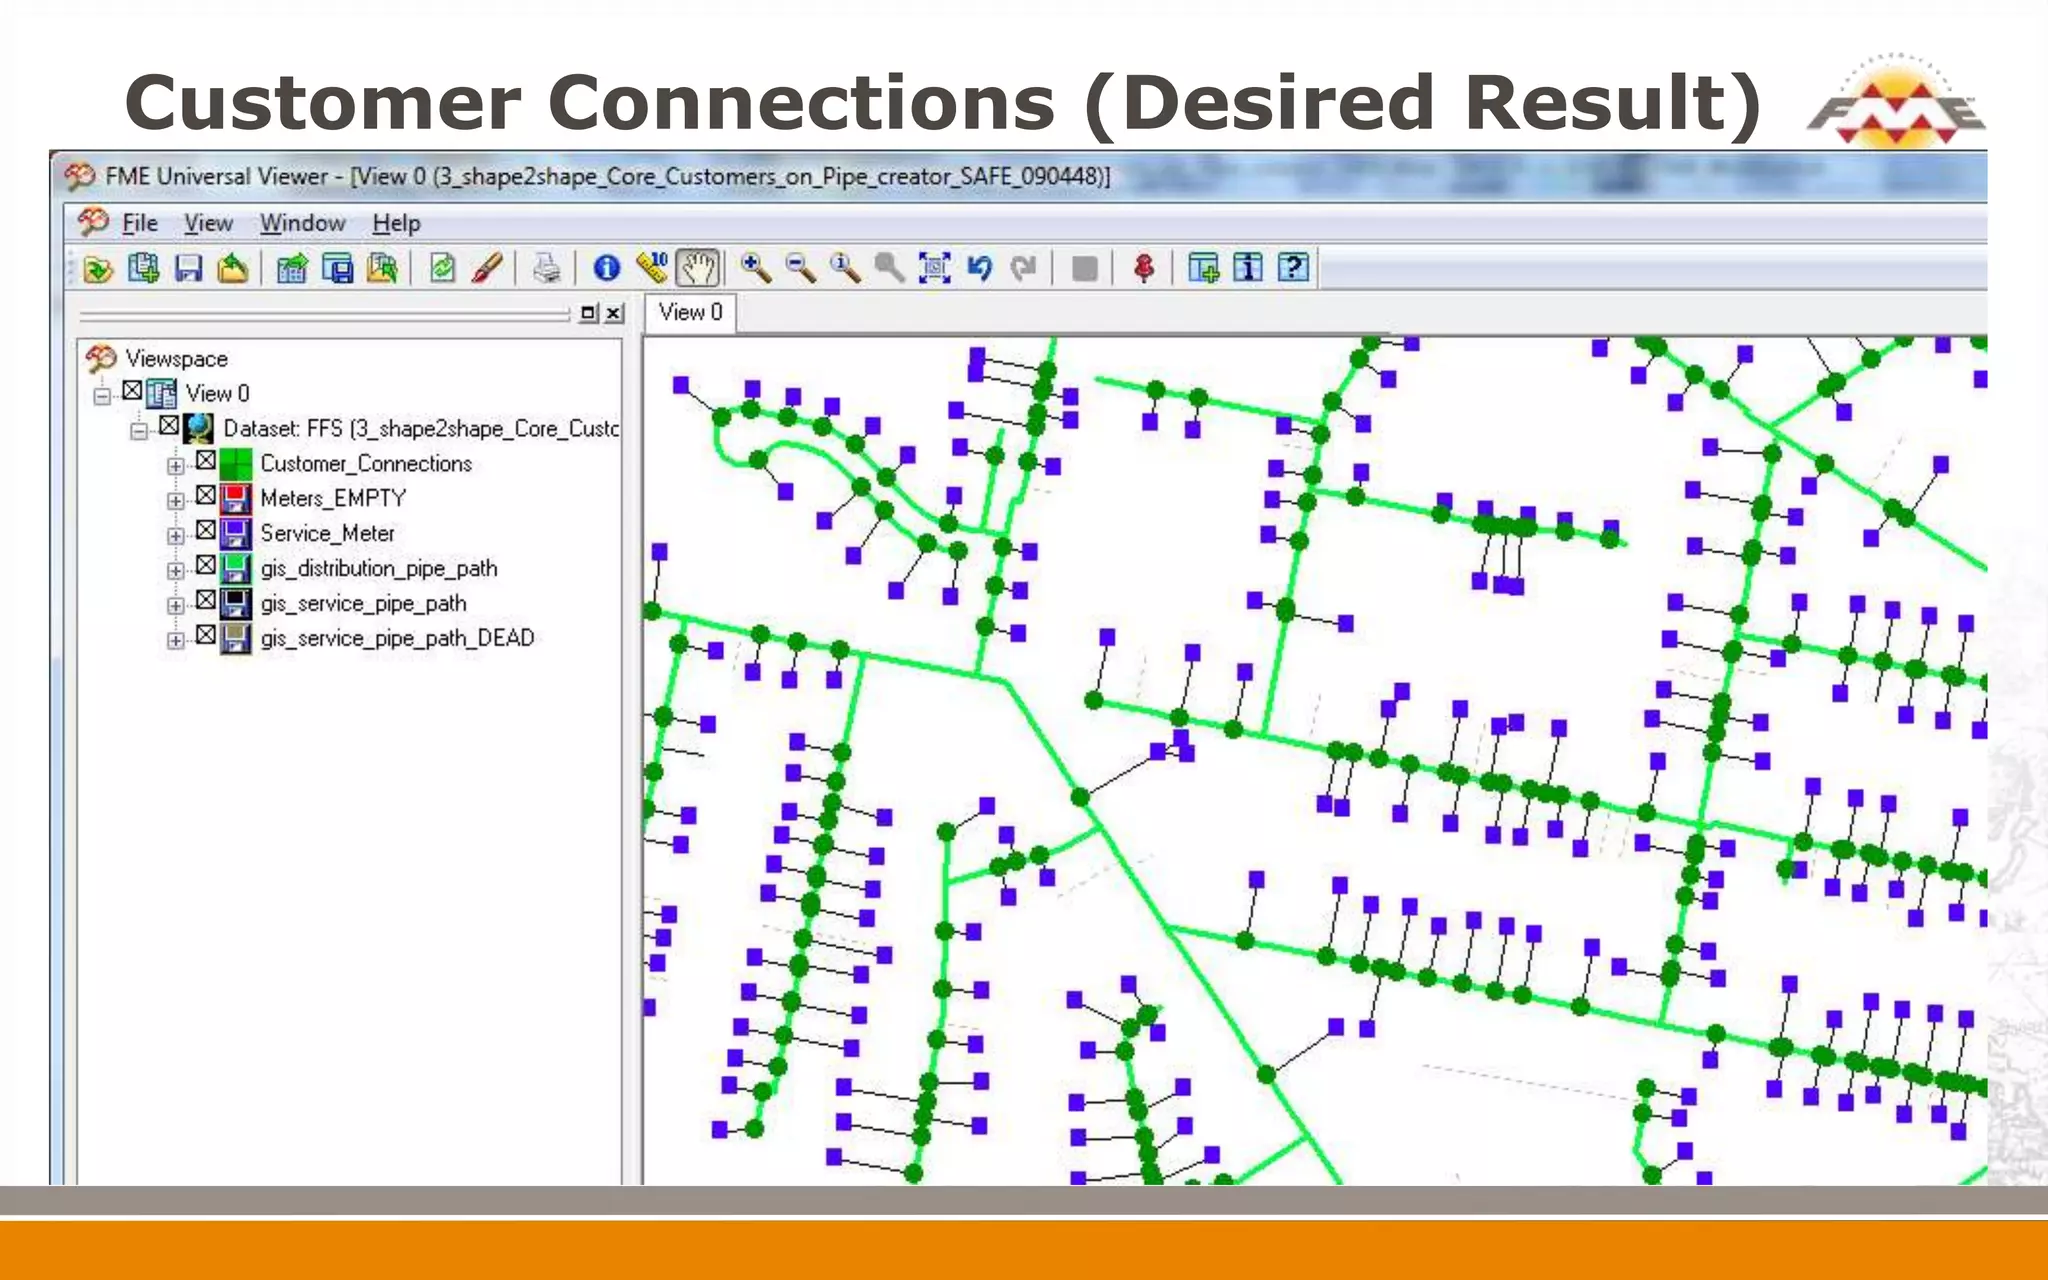The image size is (2048, 1280).
Task: Select the Dataset: FFS tree entry
Action: click(421, 429)
